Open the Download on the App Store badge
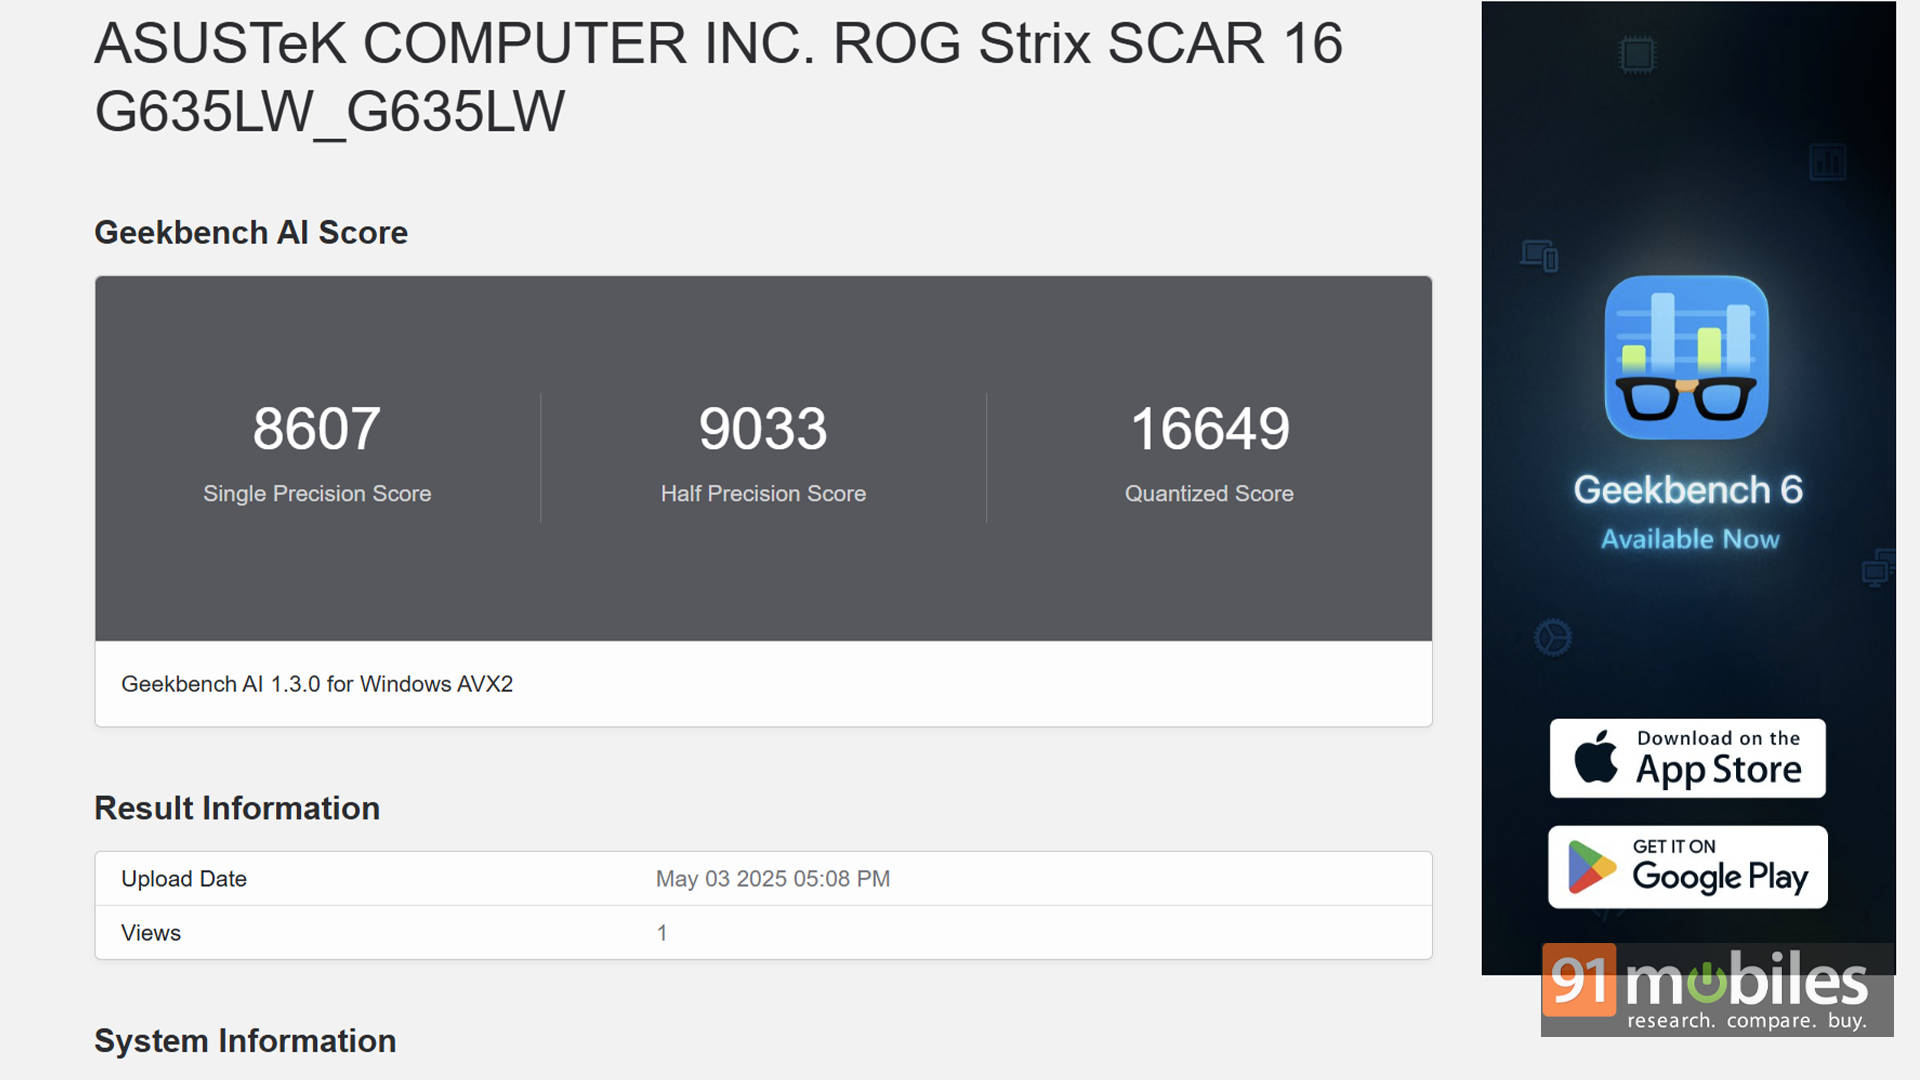This screenshot has width=1920, height=1080. pyautogui.click(x=1687, y=758)
